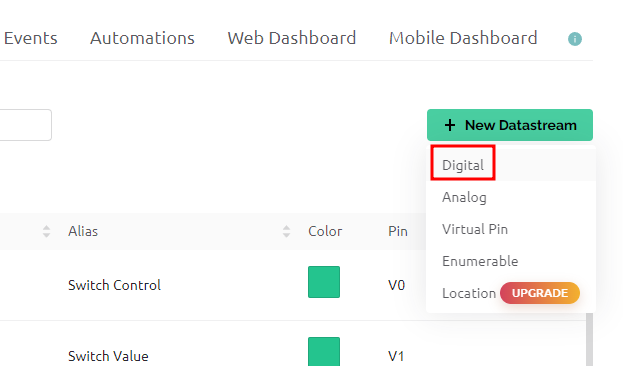Open the Web Dashboard tab

pos(292,39)
